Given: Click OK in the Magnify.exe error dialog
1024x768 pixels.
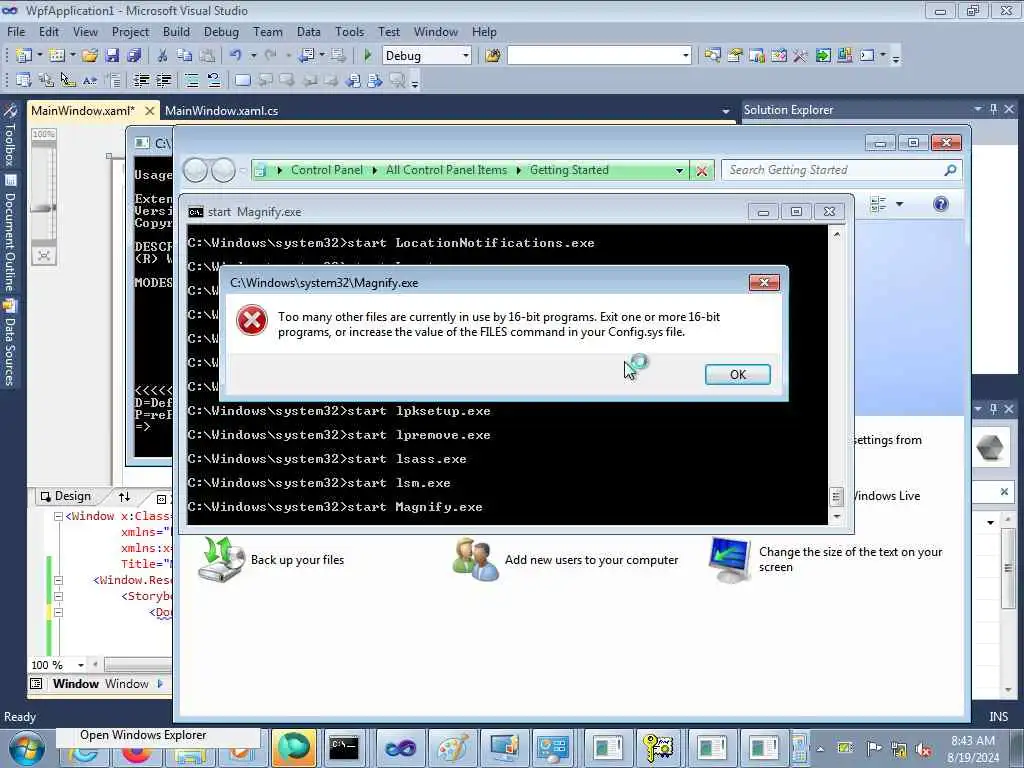Looking at the screenshot, I should coord(737,374).
